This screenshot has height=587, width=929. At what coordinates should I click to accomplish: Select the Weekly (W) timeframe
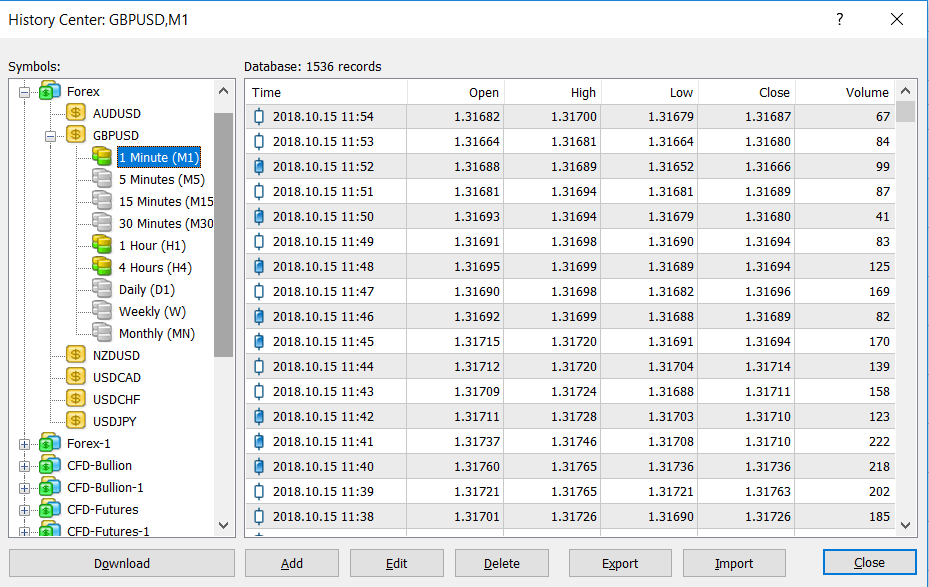click(x=152, y=312)
